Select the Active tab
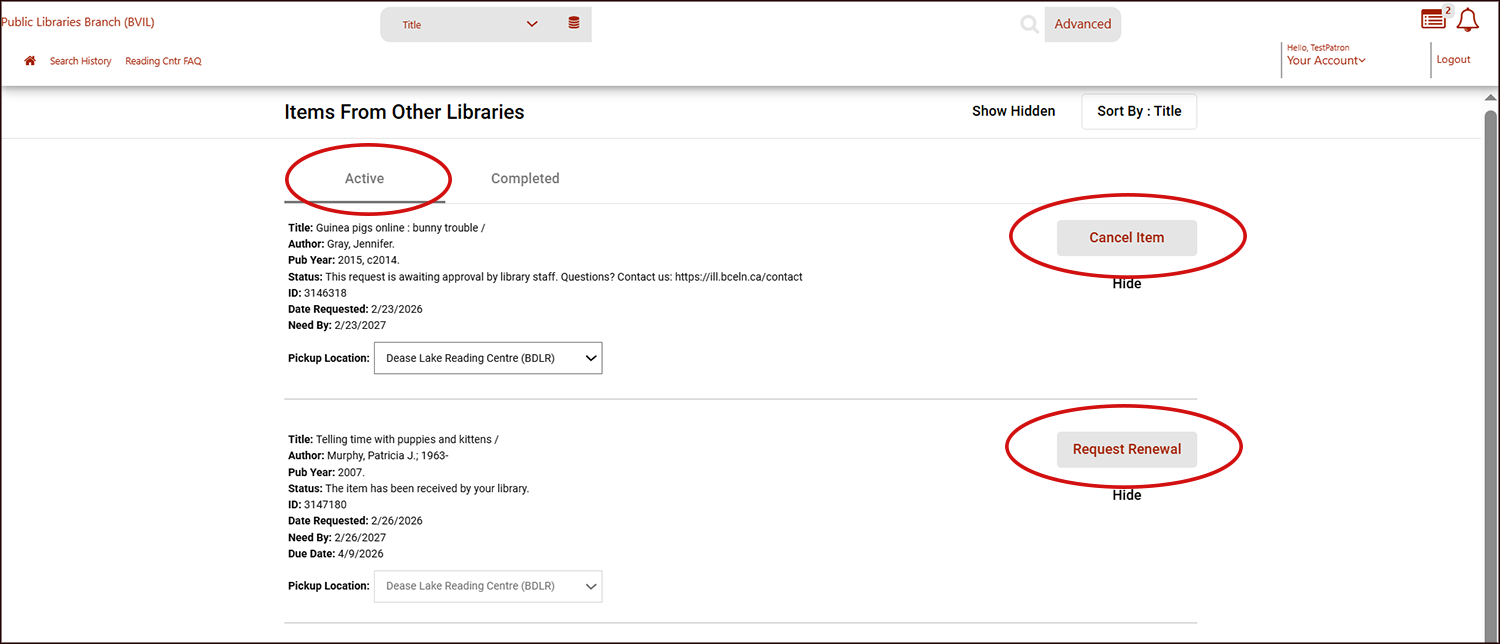The image size is (1500, 644). point(364,178)
